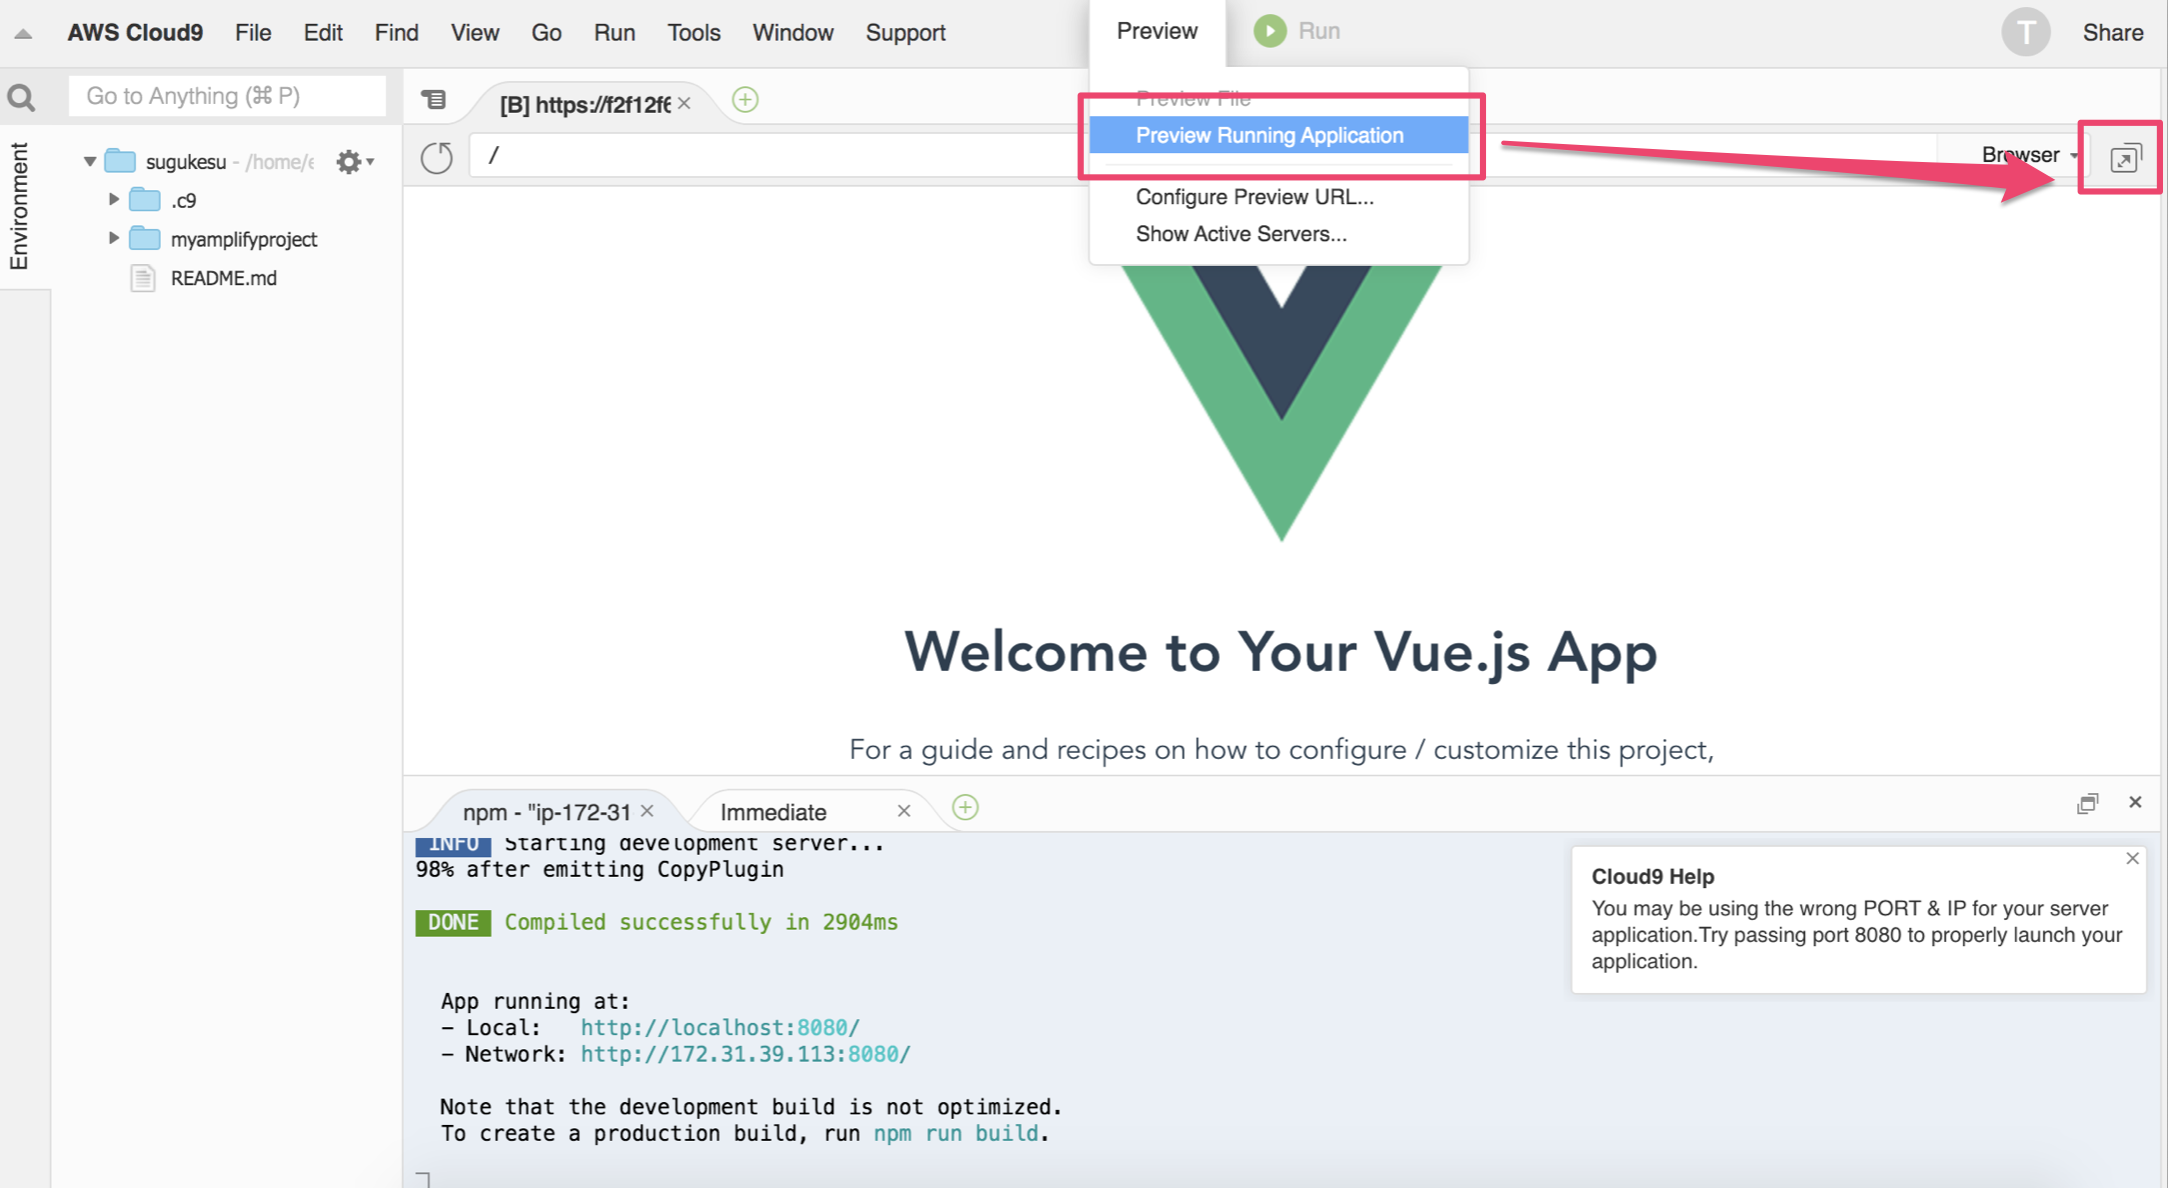Maximize the console panel
The image size is (2168, 1188).
(x=2087, y=803)
